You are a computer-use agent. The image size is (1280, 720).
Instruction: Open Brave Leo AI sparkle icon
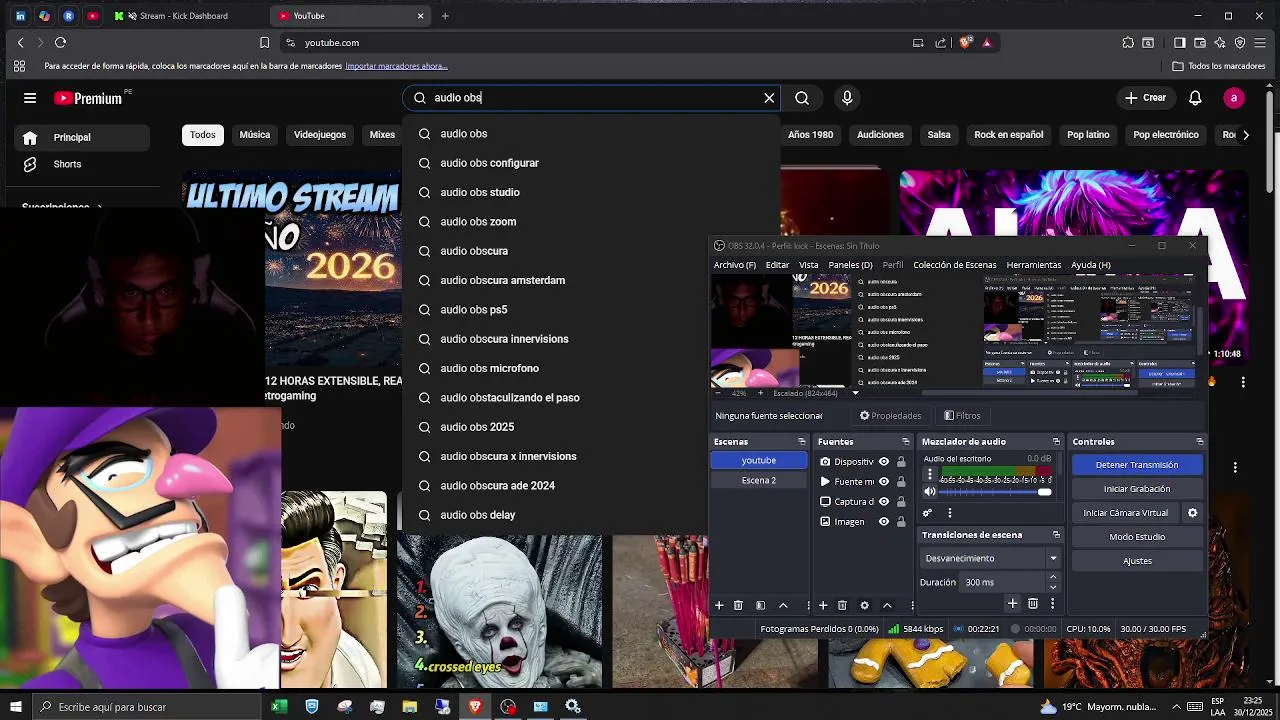pyautogui.click(x=1220, y=43)
